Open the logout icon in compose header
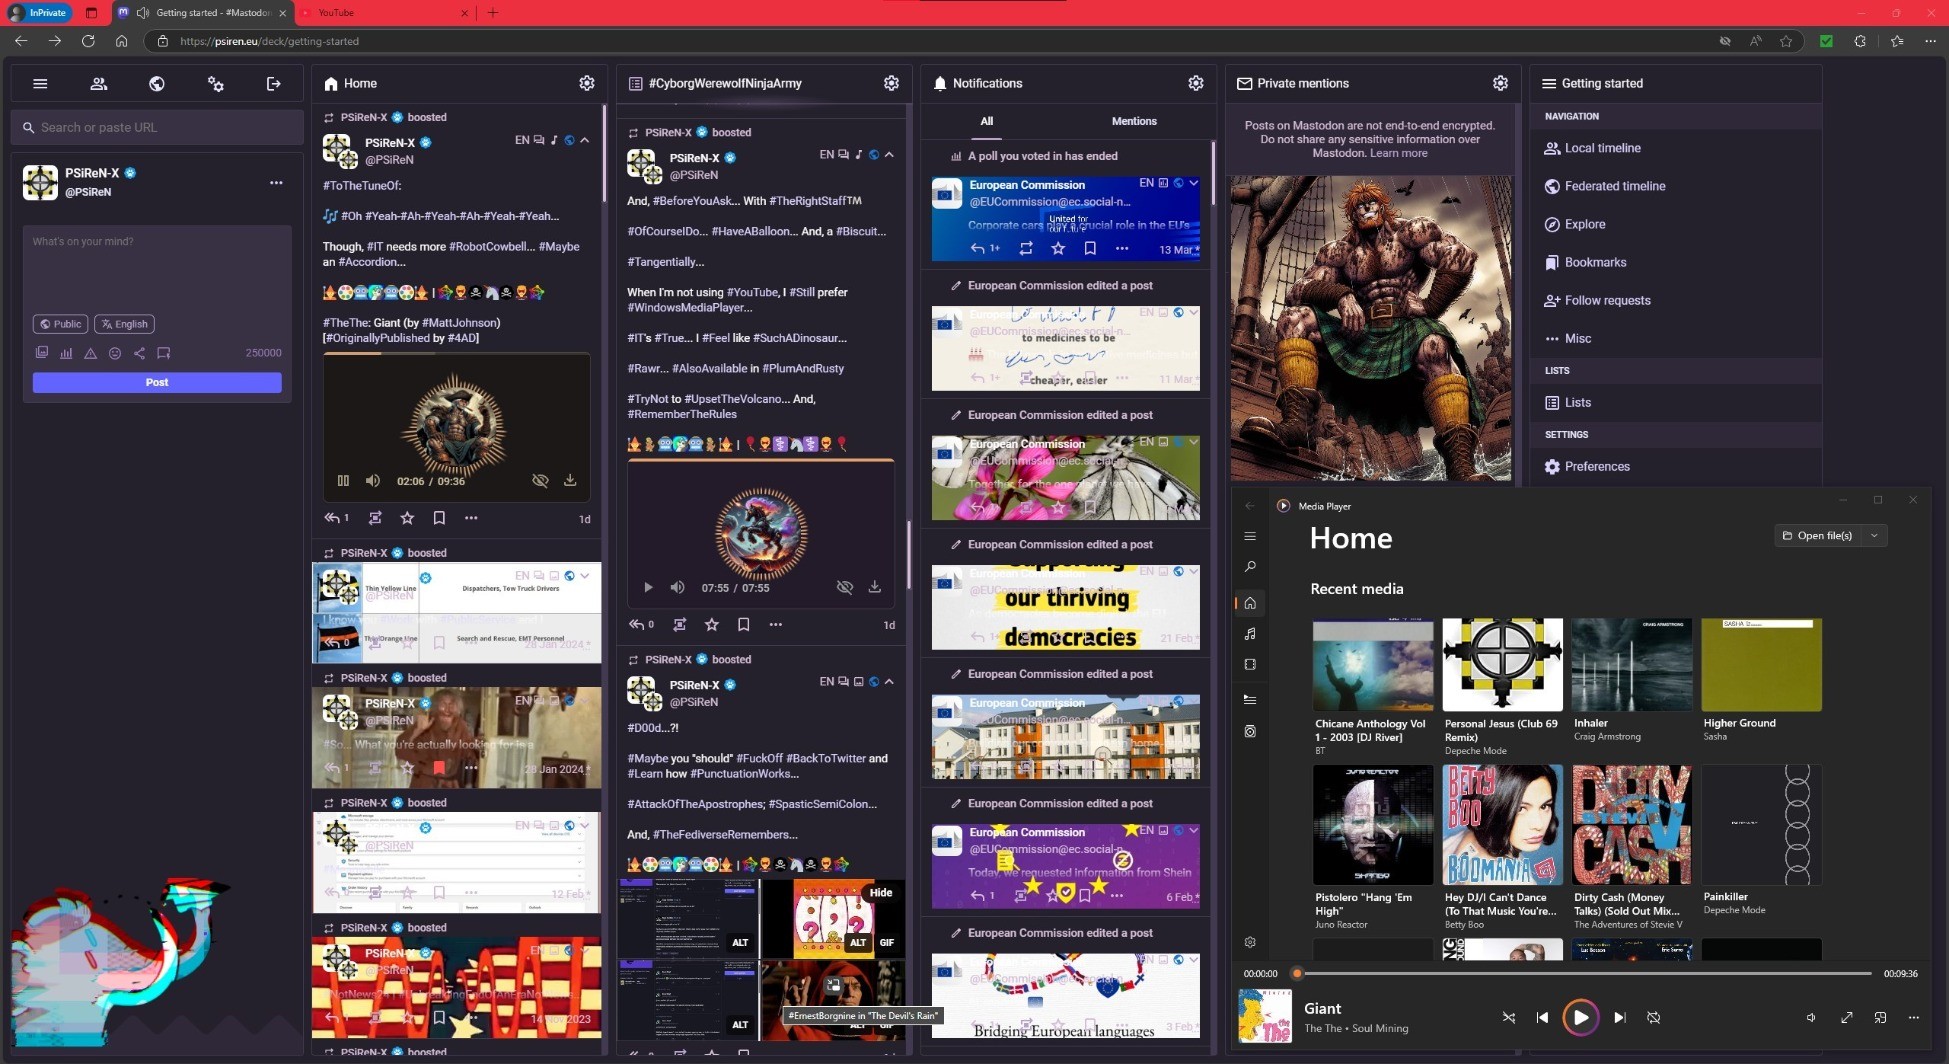The image size is (1949, 1064). pyautogui.click(x=273, y=84)
